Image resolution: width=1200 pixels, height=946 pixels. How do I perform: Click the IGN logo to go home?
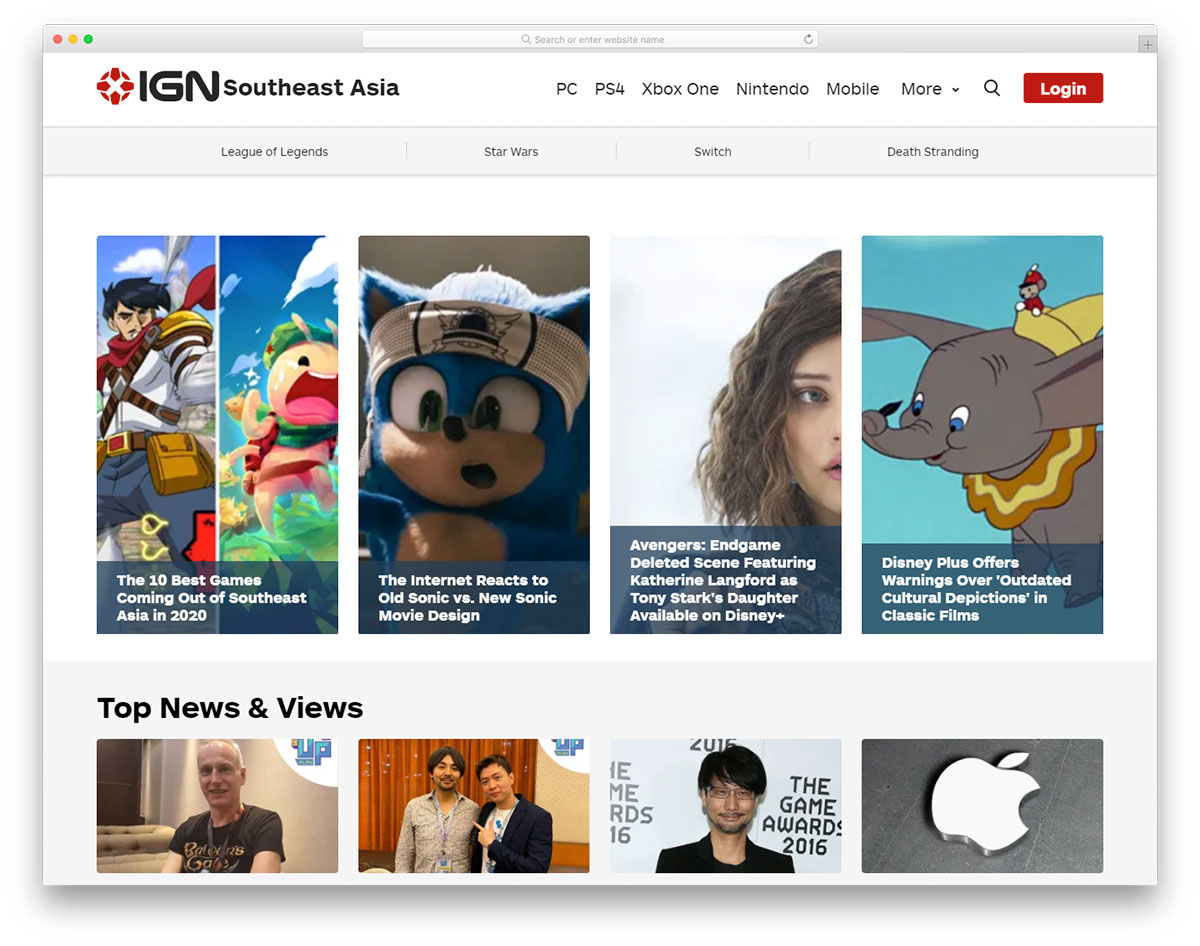pos(155,87)
